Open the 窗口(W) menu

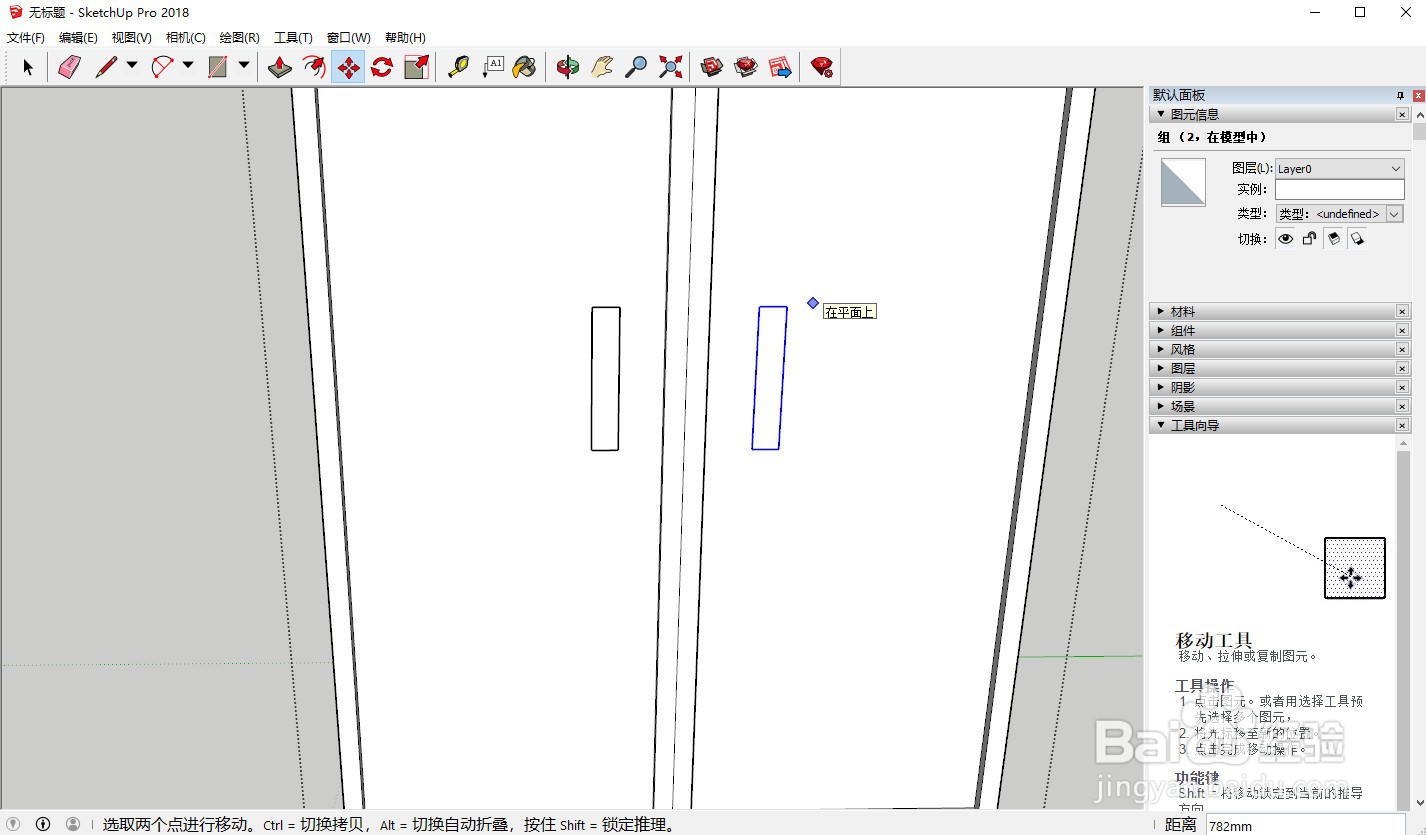coord(348,38)
